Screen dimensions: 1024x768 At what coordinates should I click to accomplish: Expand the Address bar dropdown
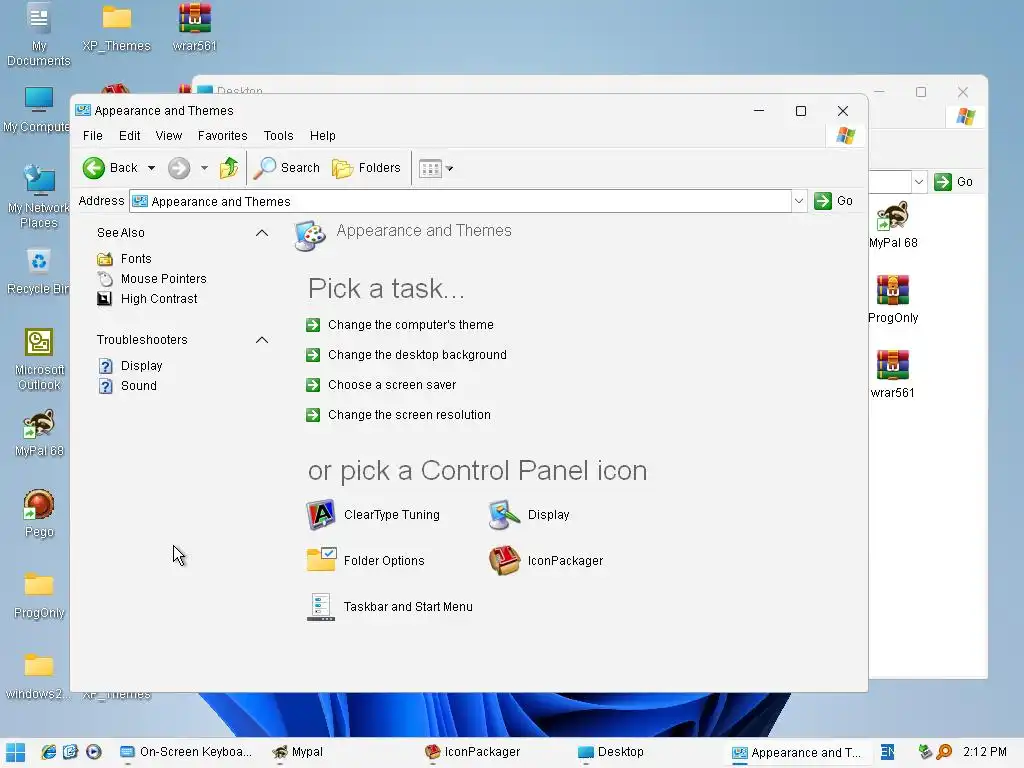799,201
